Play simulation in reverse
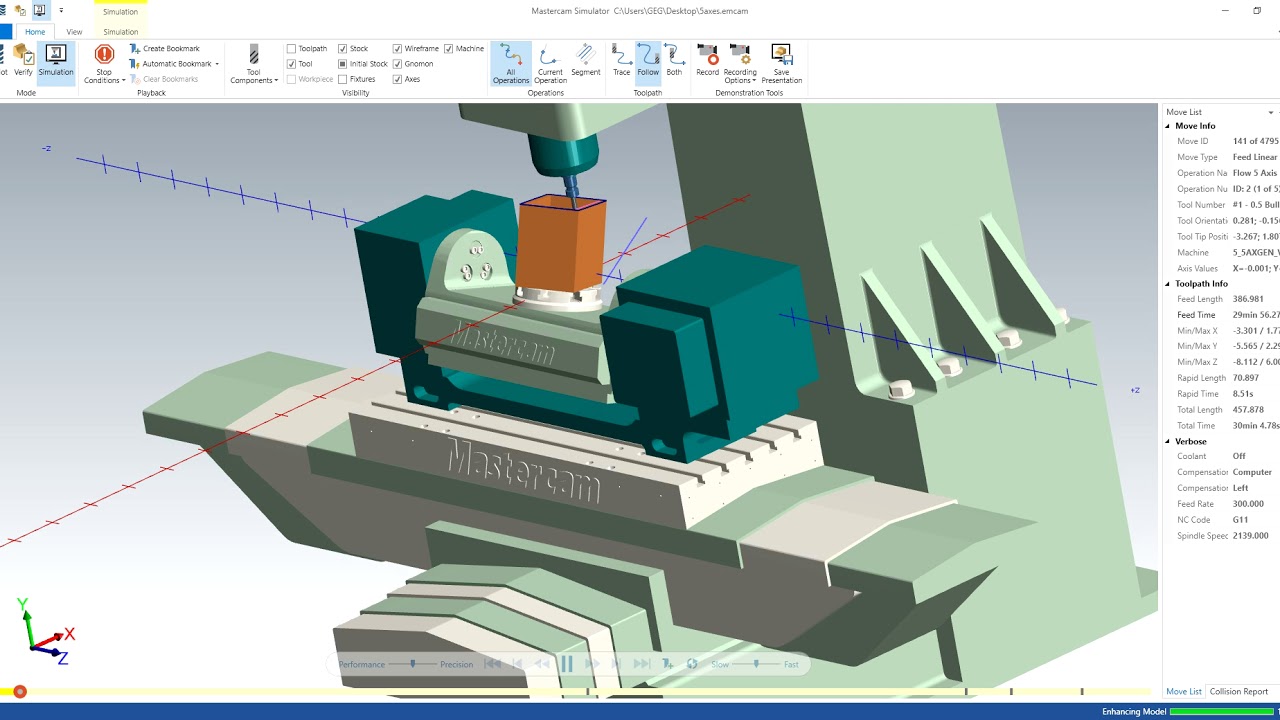This screenshot has height=720, width=1280. [542, 664]
